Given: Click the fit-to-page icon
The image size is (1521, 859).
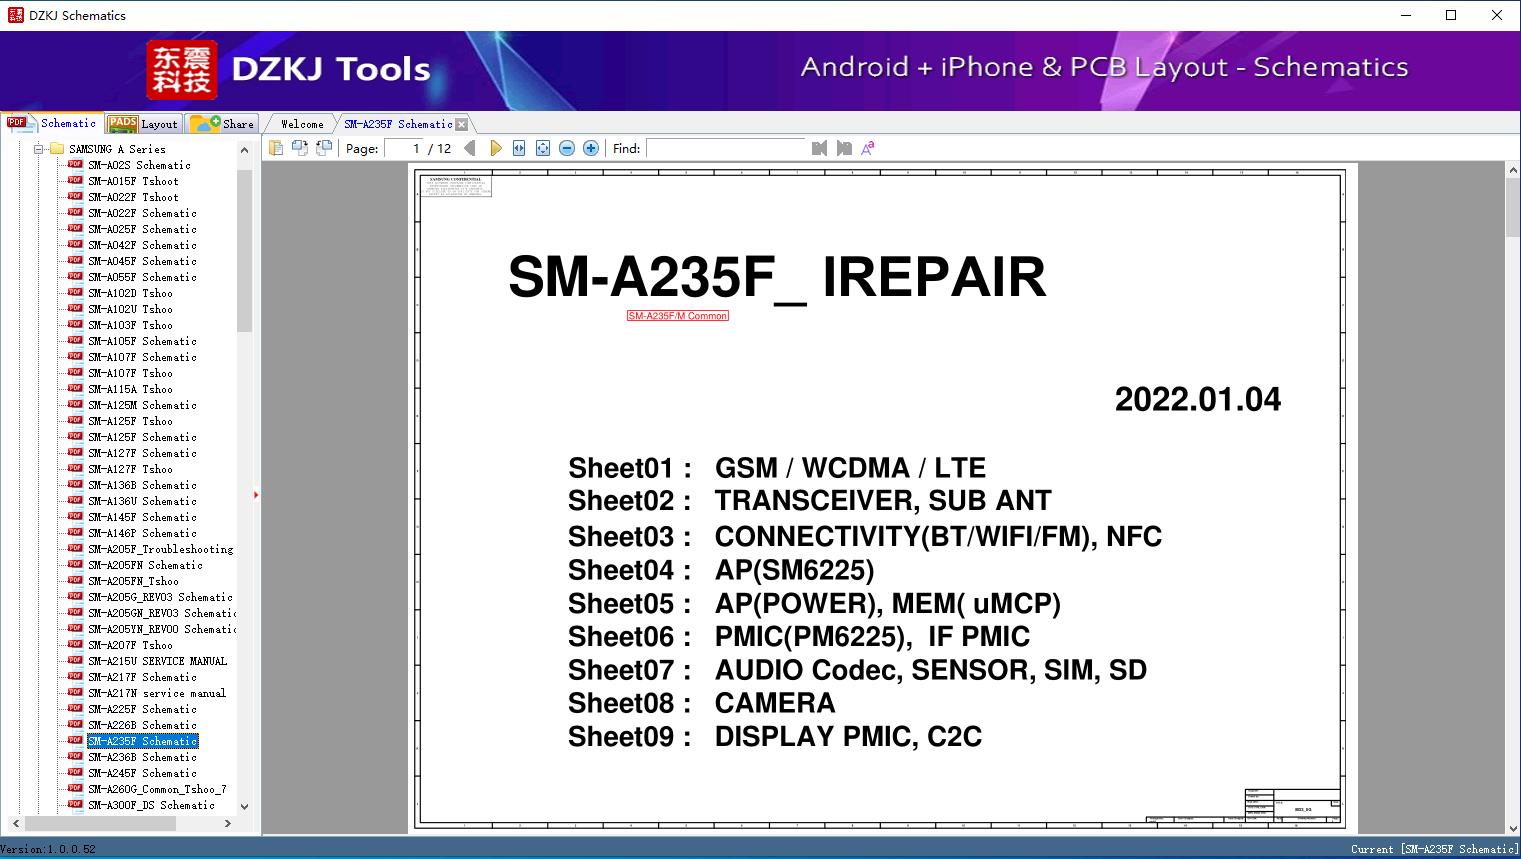Looking at the screenshot, I should pos(542,147).
